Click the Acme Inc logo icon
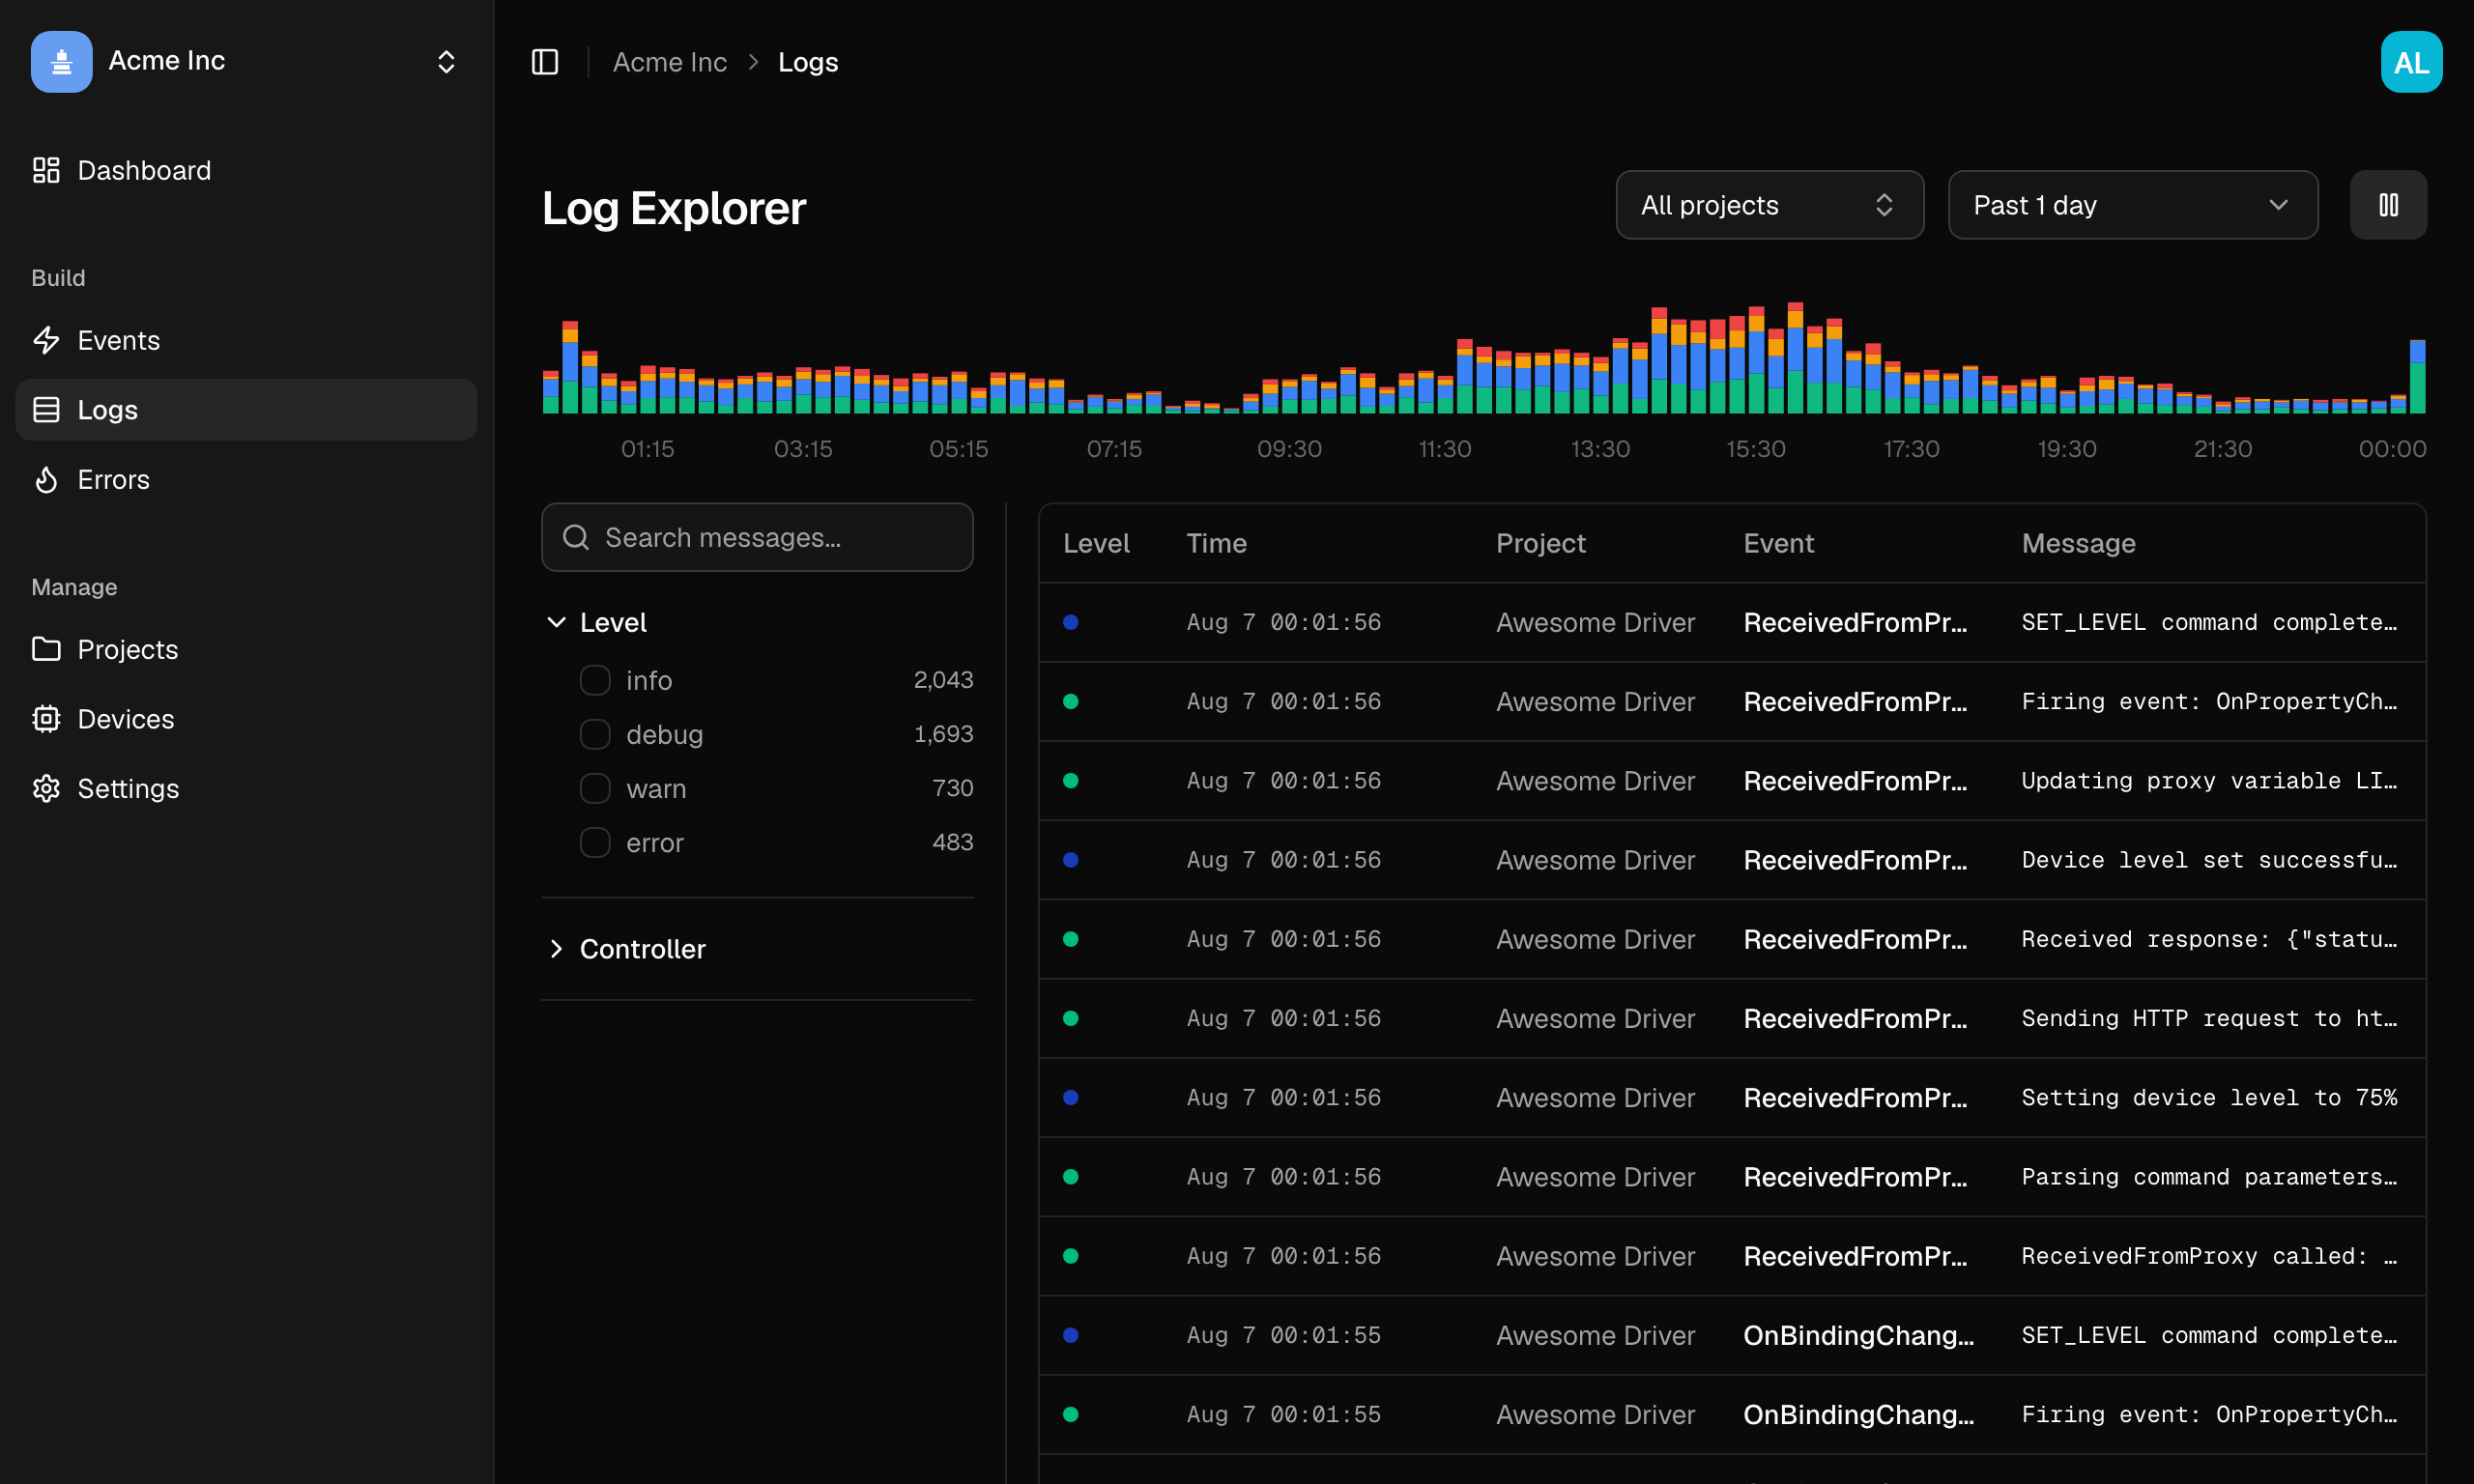This screenshot has height=1484, width=2474. 61,61
